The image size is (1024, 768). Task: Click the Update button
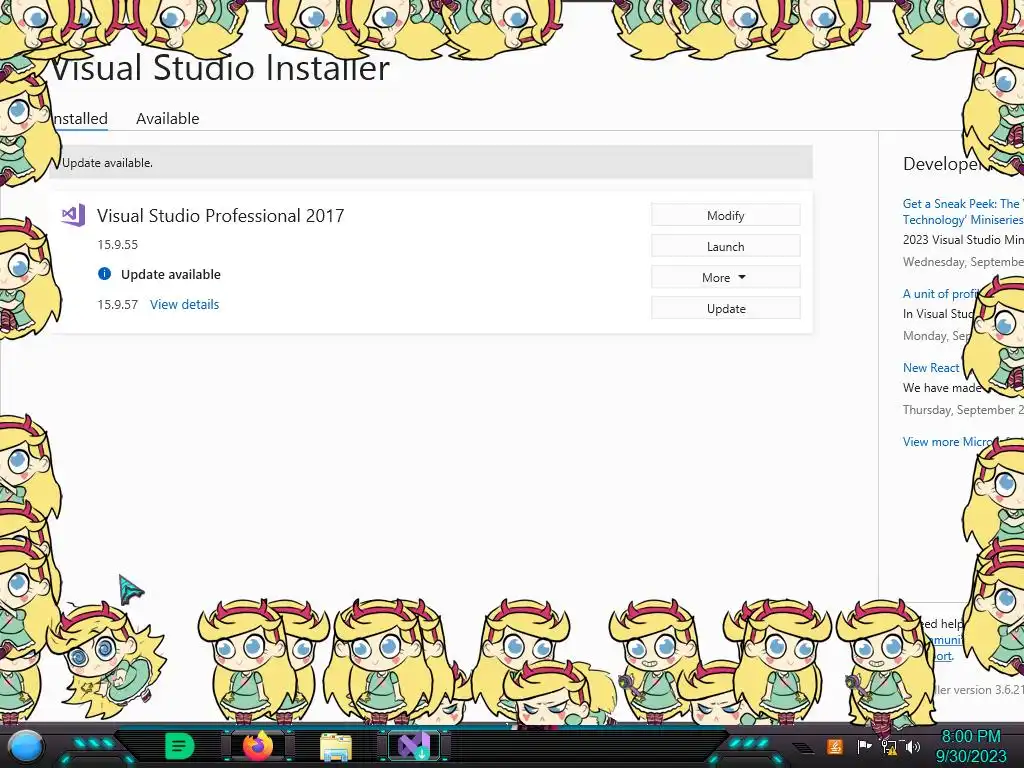pos(726,308)
